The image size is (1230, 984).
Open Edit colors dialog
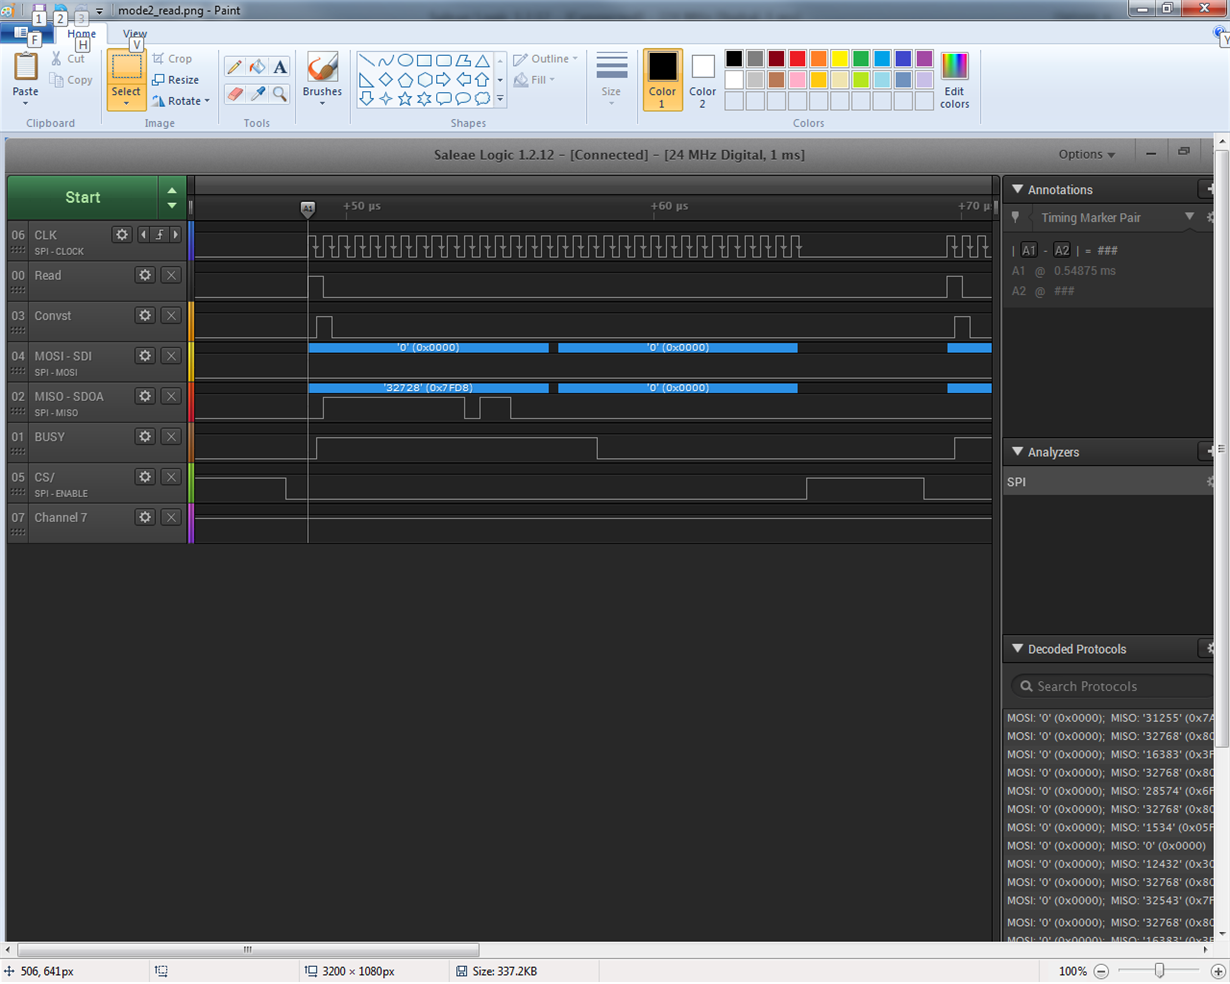[x=954, y=80]
